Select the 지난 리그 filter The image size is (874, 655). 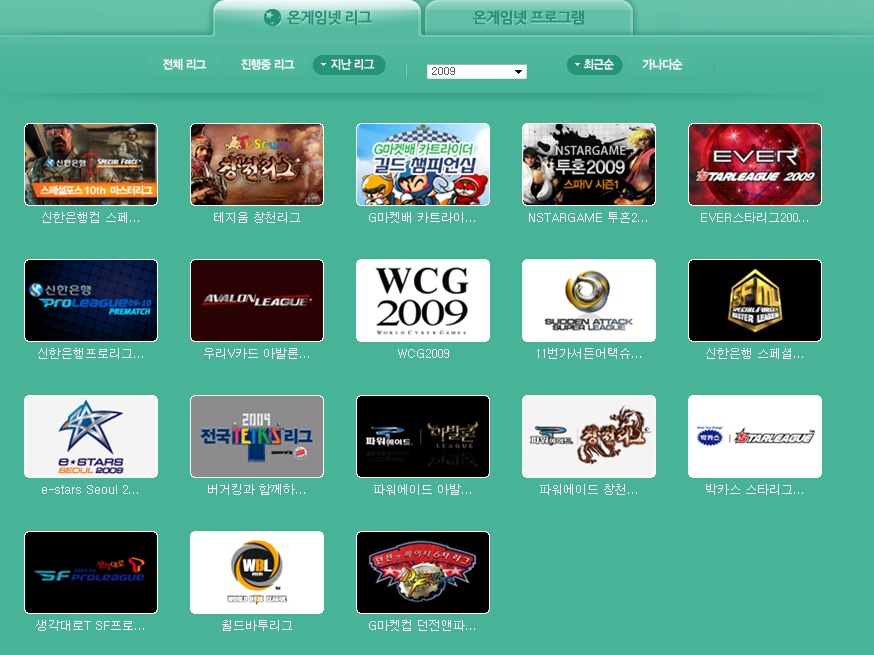[x=349, y=65]
